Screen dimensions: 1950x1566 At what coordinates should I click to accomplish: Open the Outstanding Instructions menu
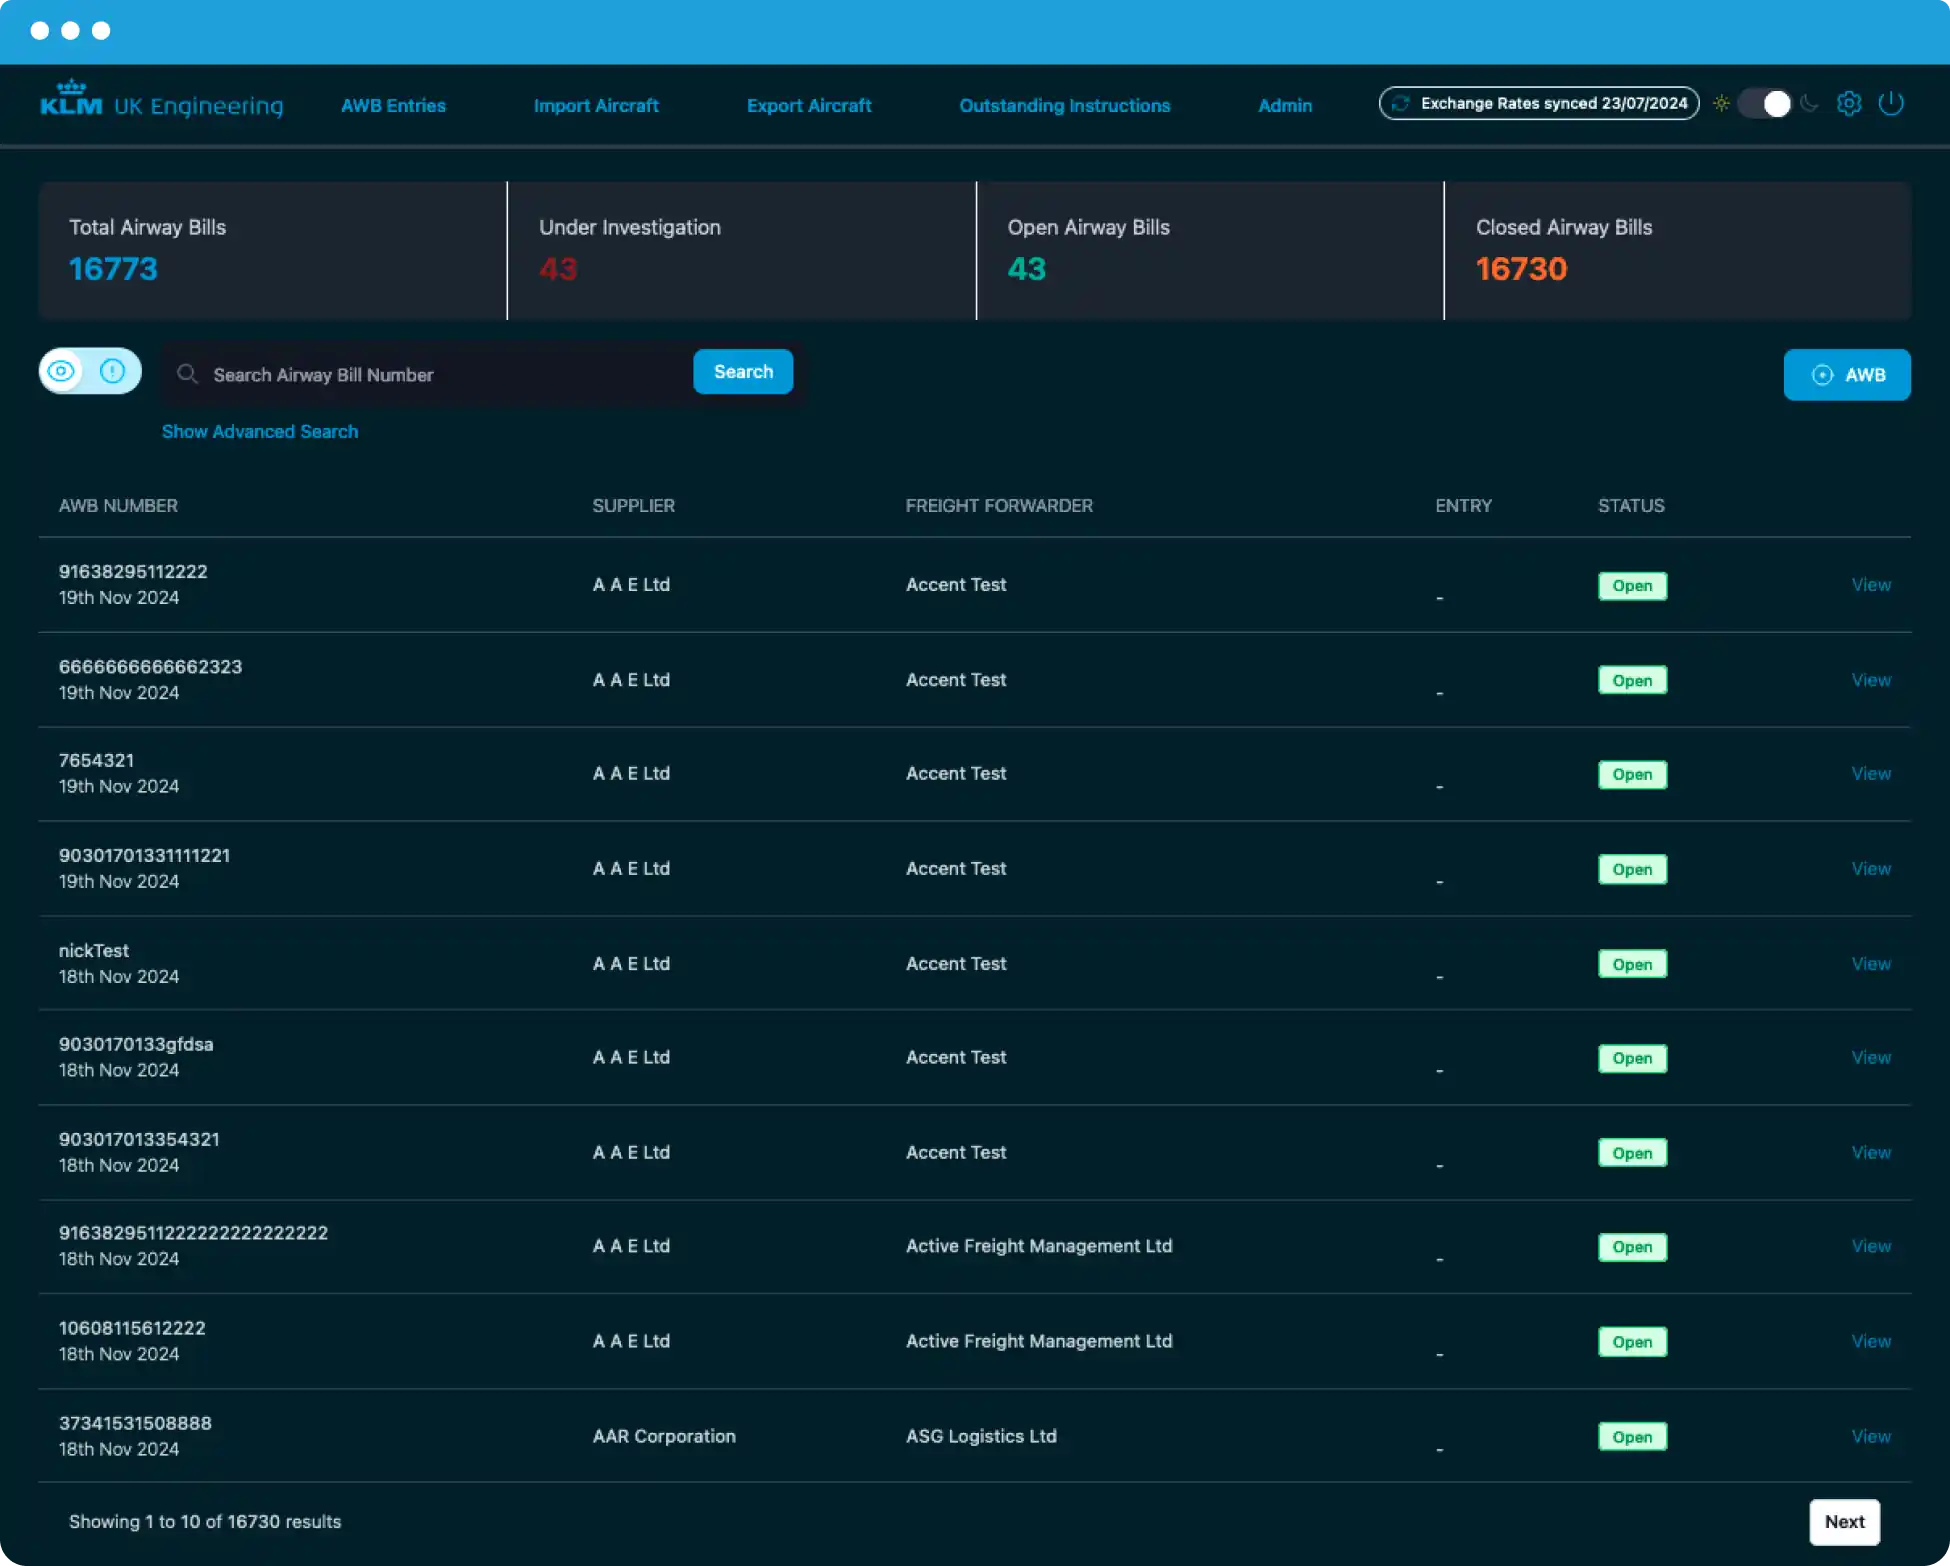pos(1064,105)
